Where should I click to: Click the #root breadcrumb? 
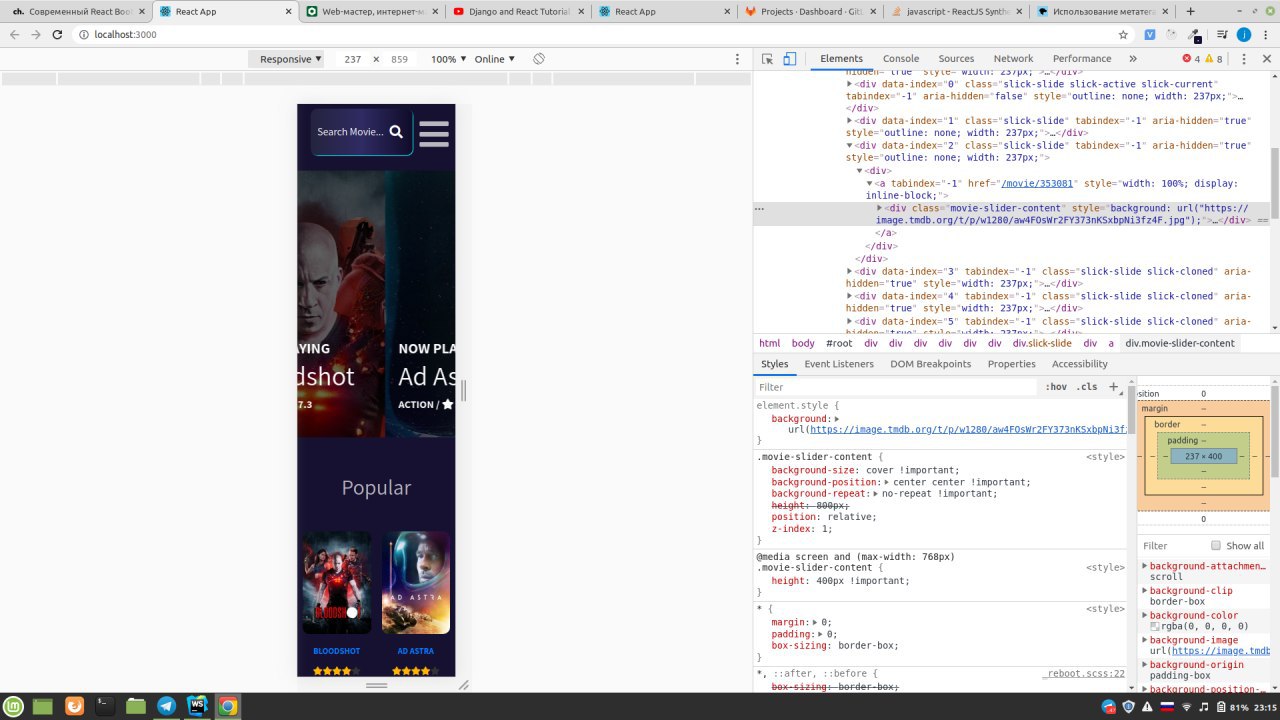point(839,343)
